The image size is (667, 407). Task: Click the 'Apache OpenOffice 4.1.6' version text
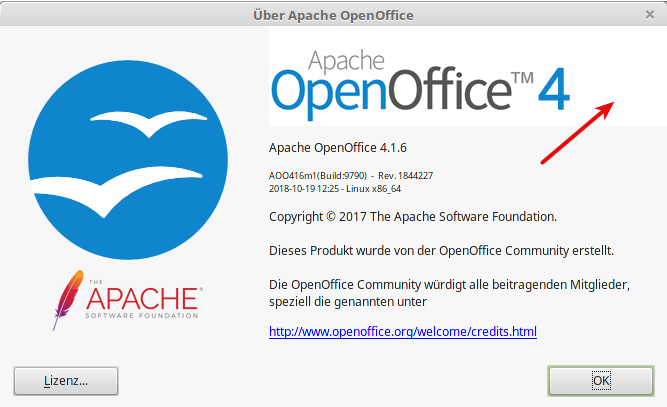coord(338,148)
